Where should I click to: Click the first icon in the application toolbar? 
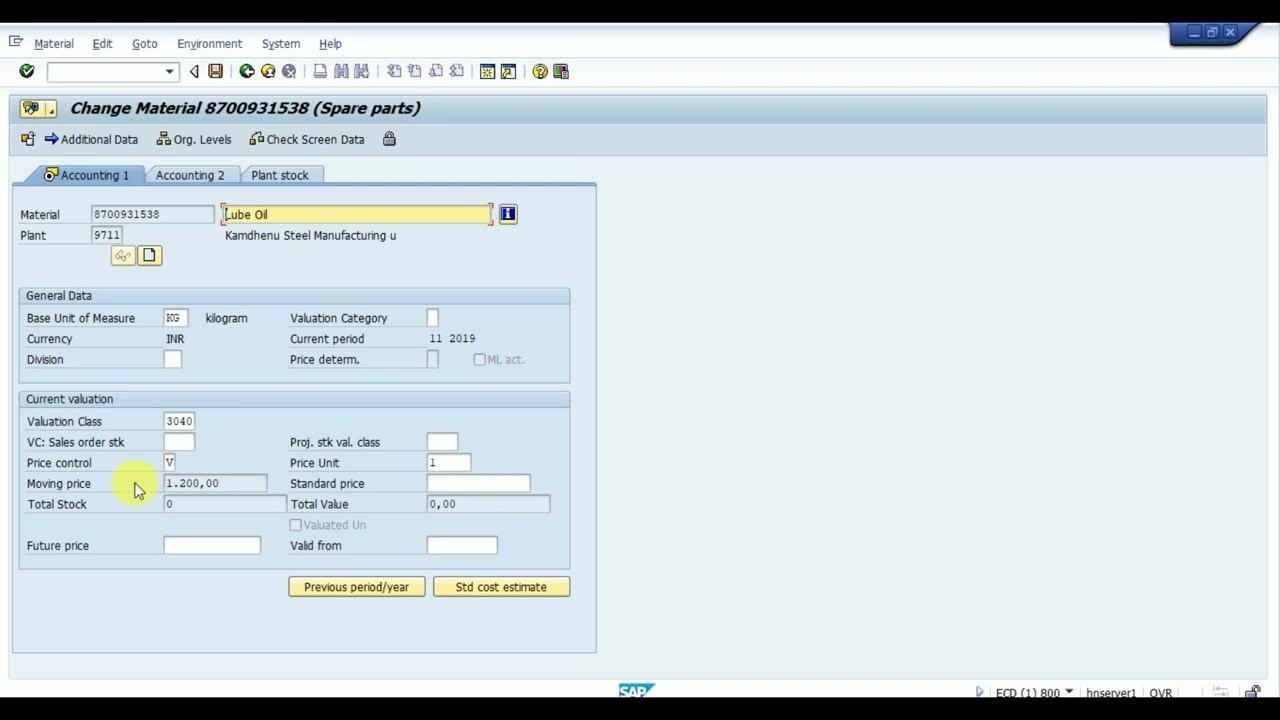(x=27, y=139)
